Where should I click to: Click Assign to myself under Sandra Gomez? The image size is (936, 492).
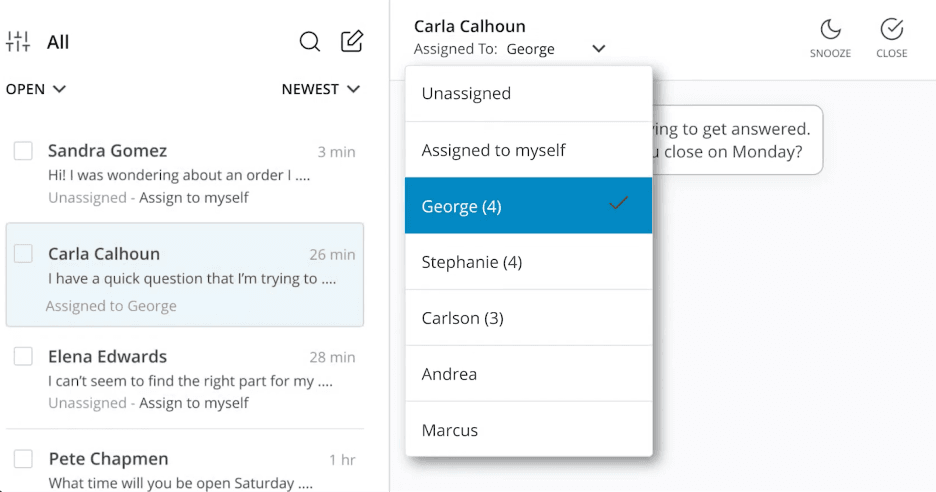[x=192, y=198]
